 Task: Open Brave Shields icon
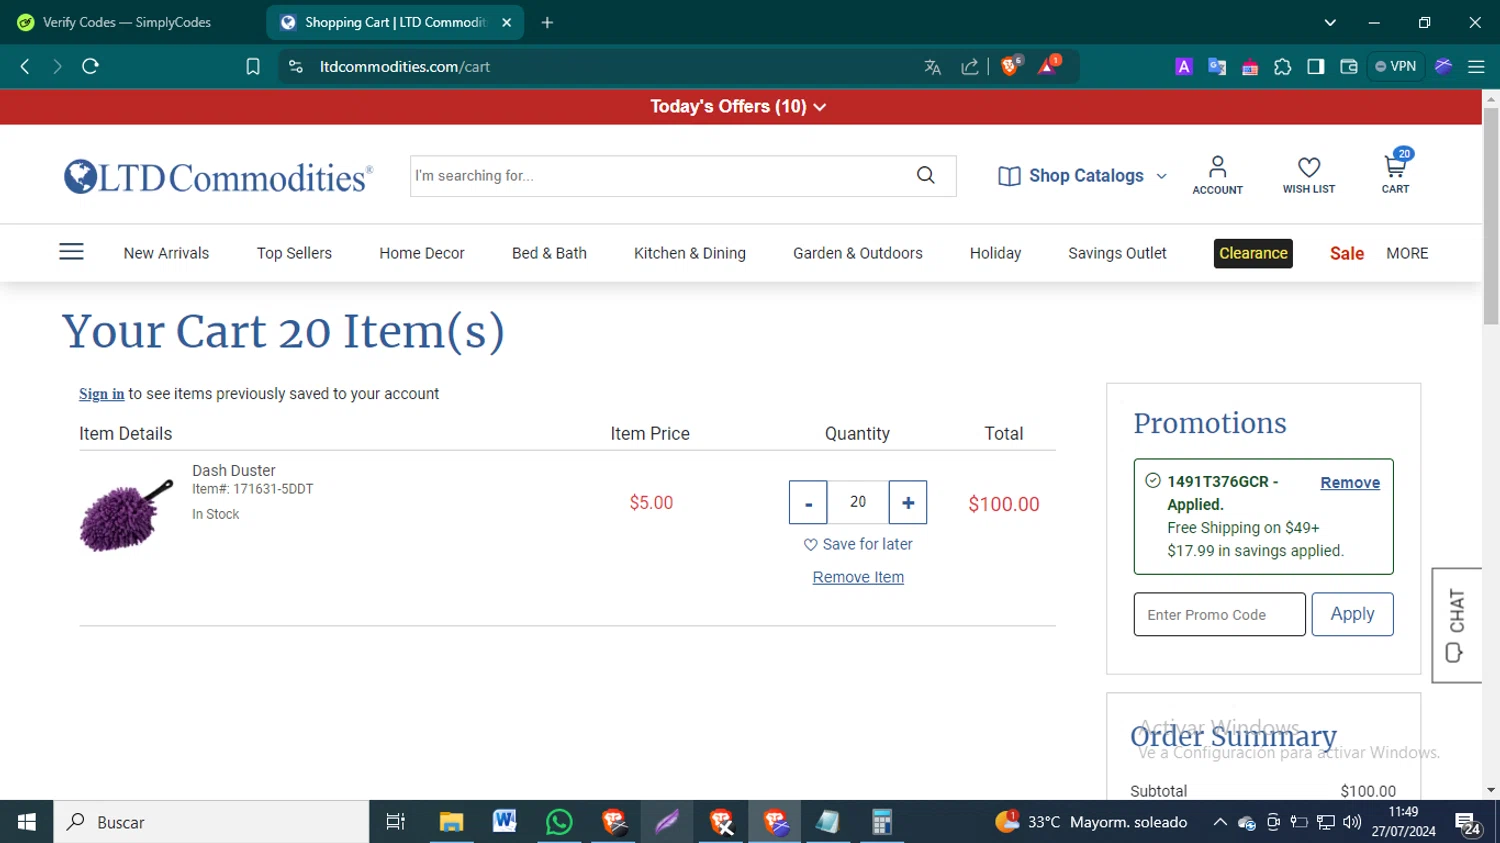pos(1010,66)
